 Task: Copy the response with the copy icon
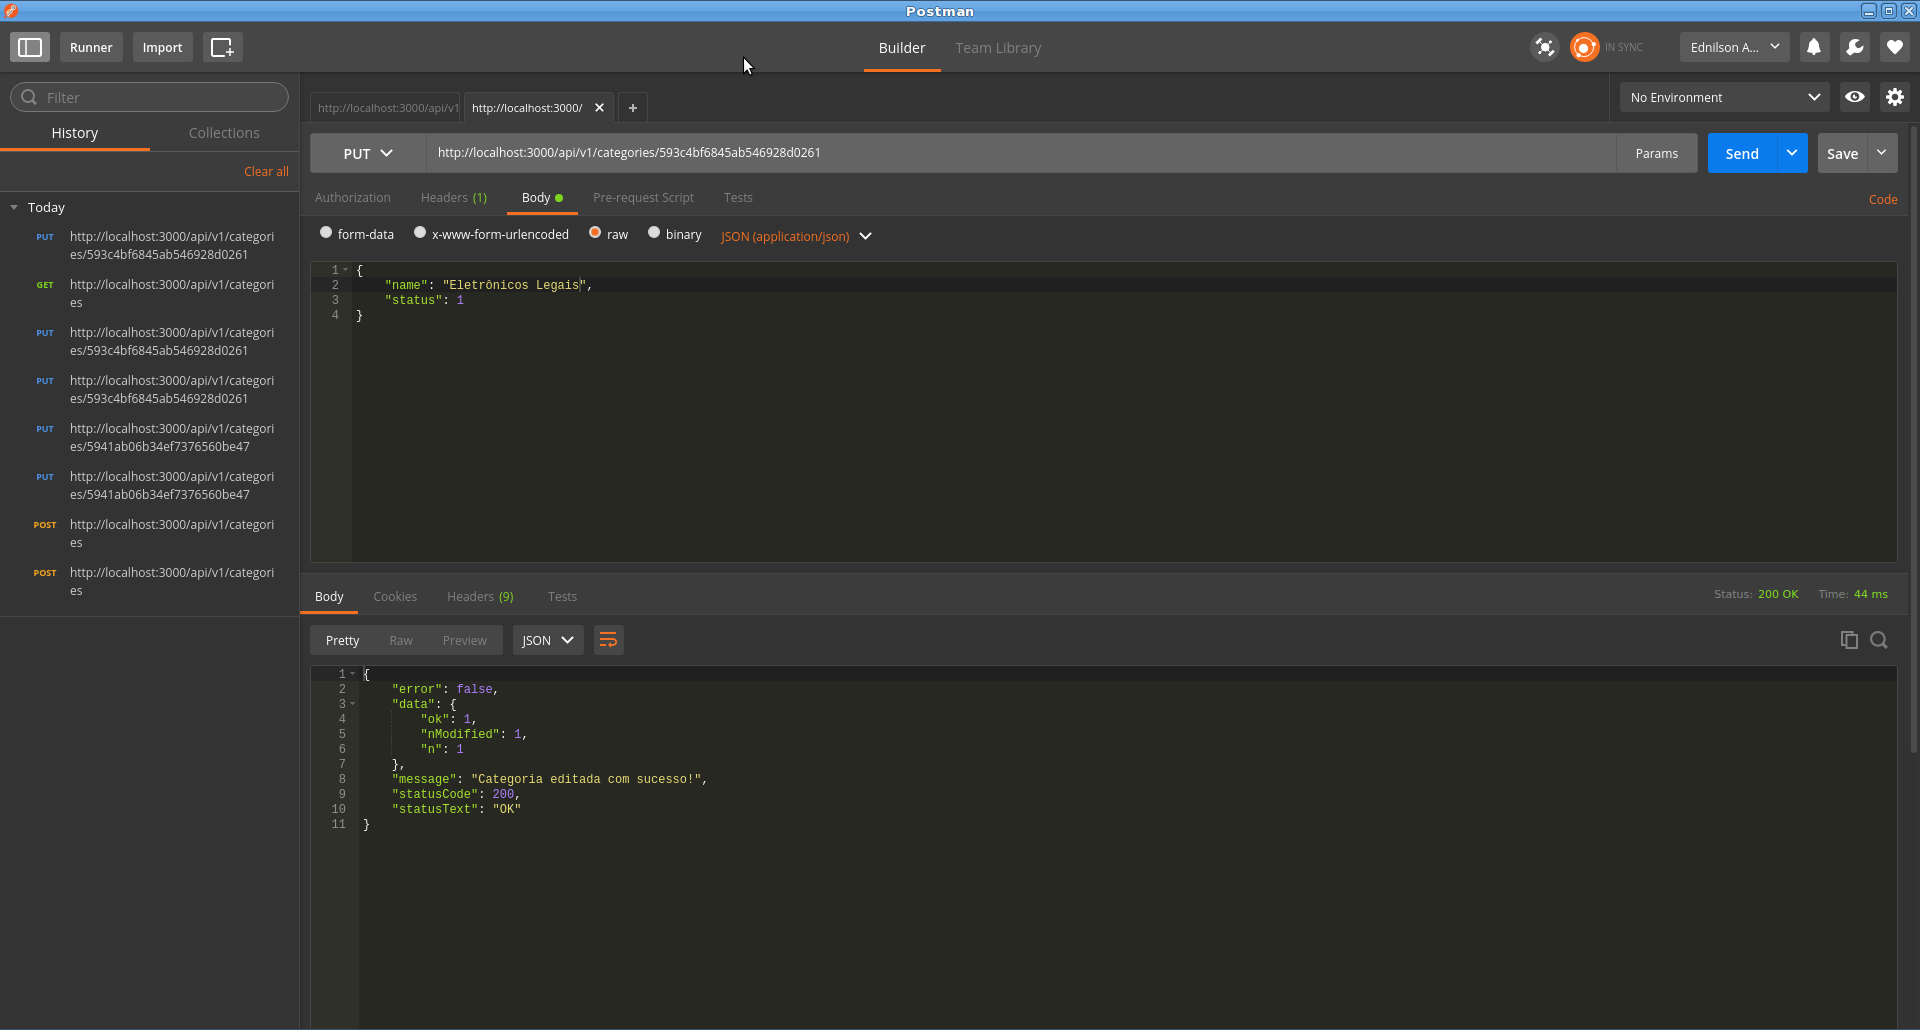[1848, 640]
